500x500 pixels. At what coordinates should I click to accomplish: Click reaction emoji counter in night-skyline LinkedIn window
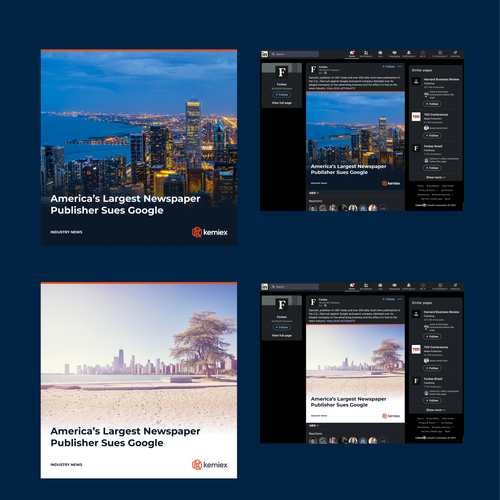click(314, 193)
